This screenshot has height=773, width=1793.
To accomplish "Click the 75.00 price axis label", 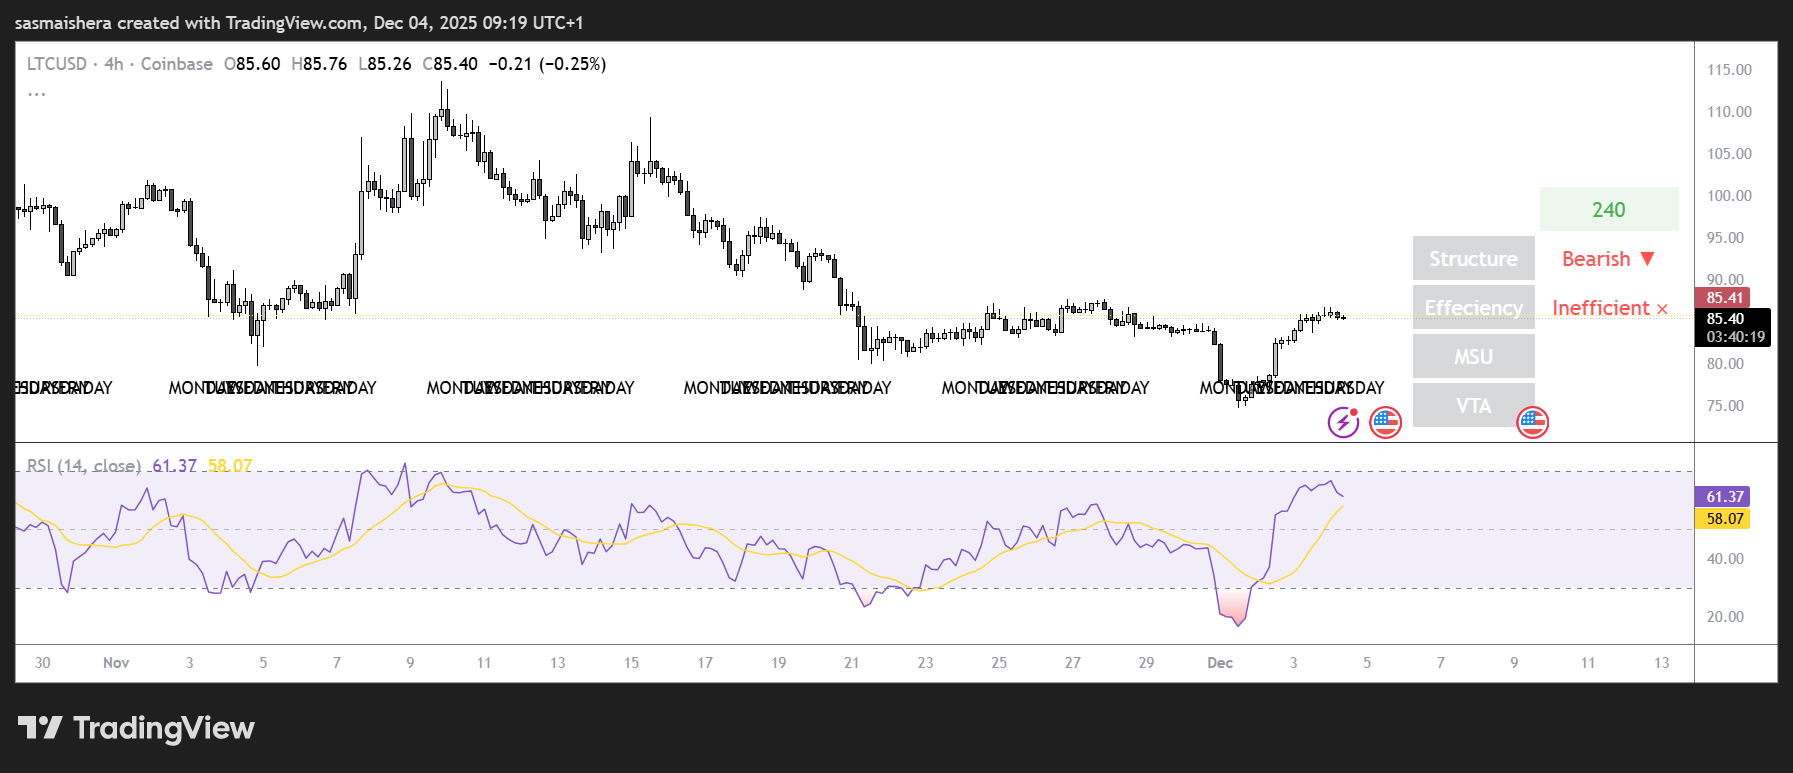I will 1725,406.
